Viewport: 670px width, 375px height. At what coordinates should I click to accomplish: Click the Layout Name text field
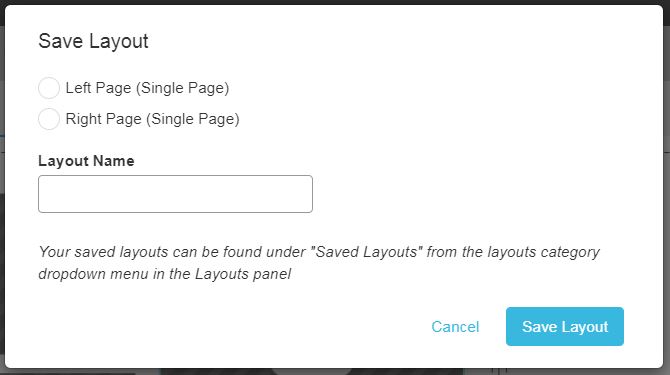[x=175, y=194]
